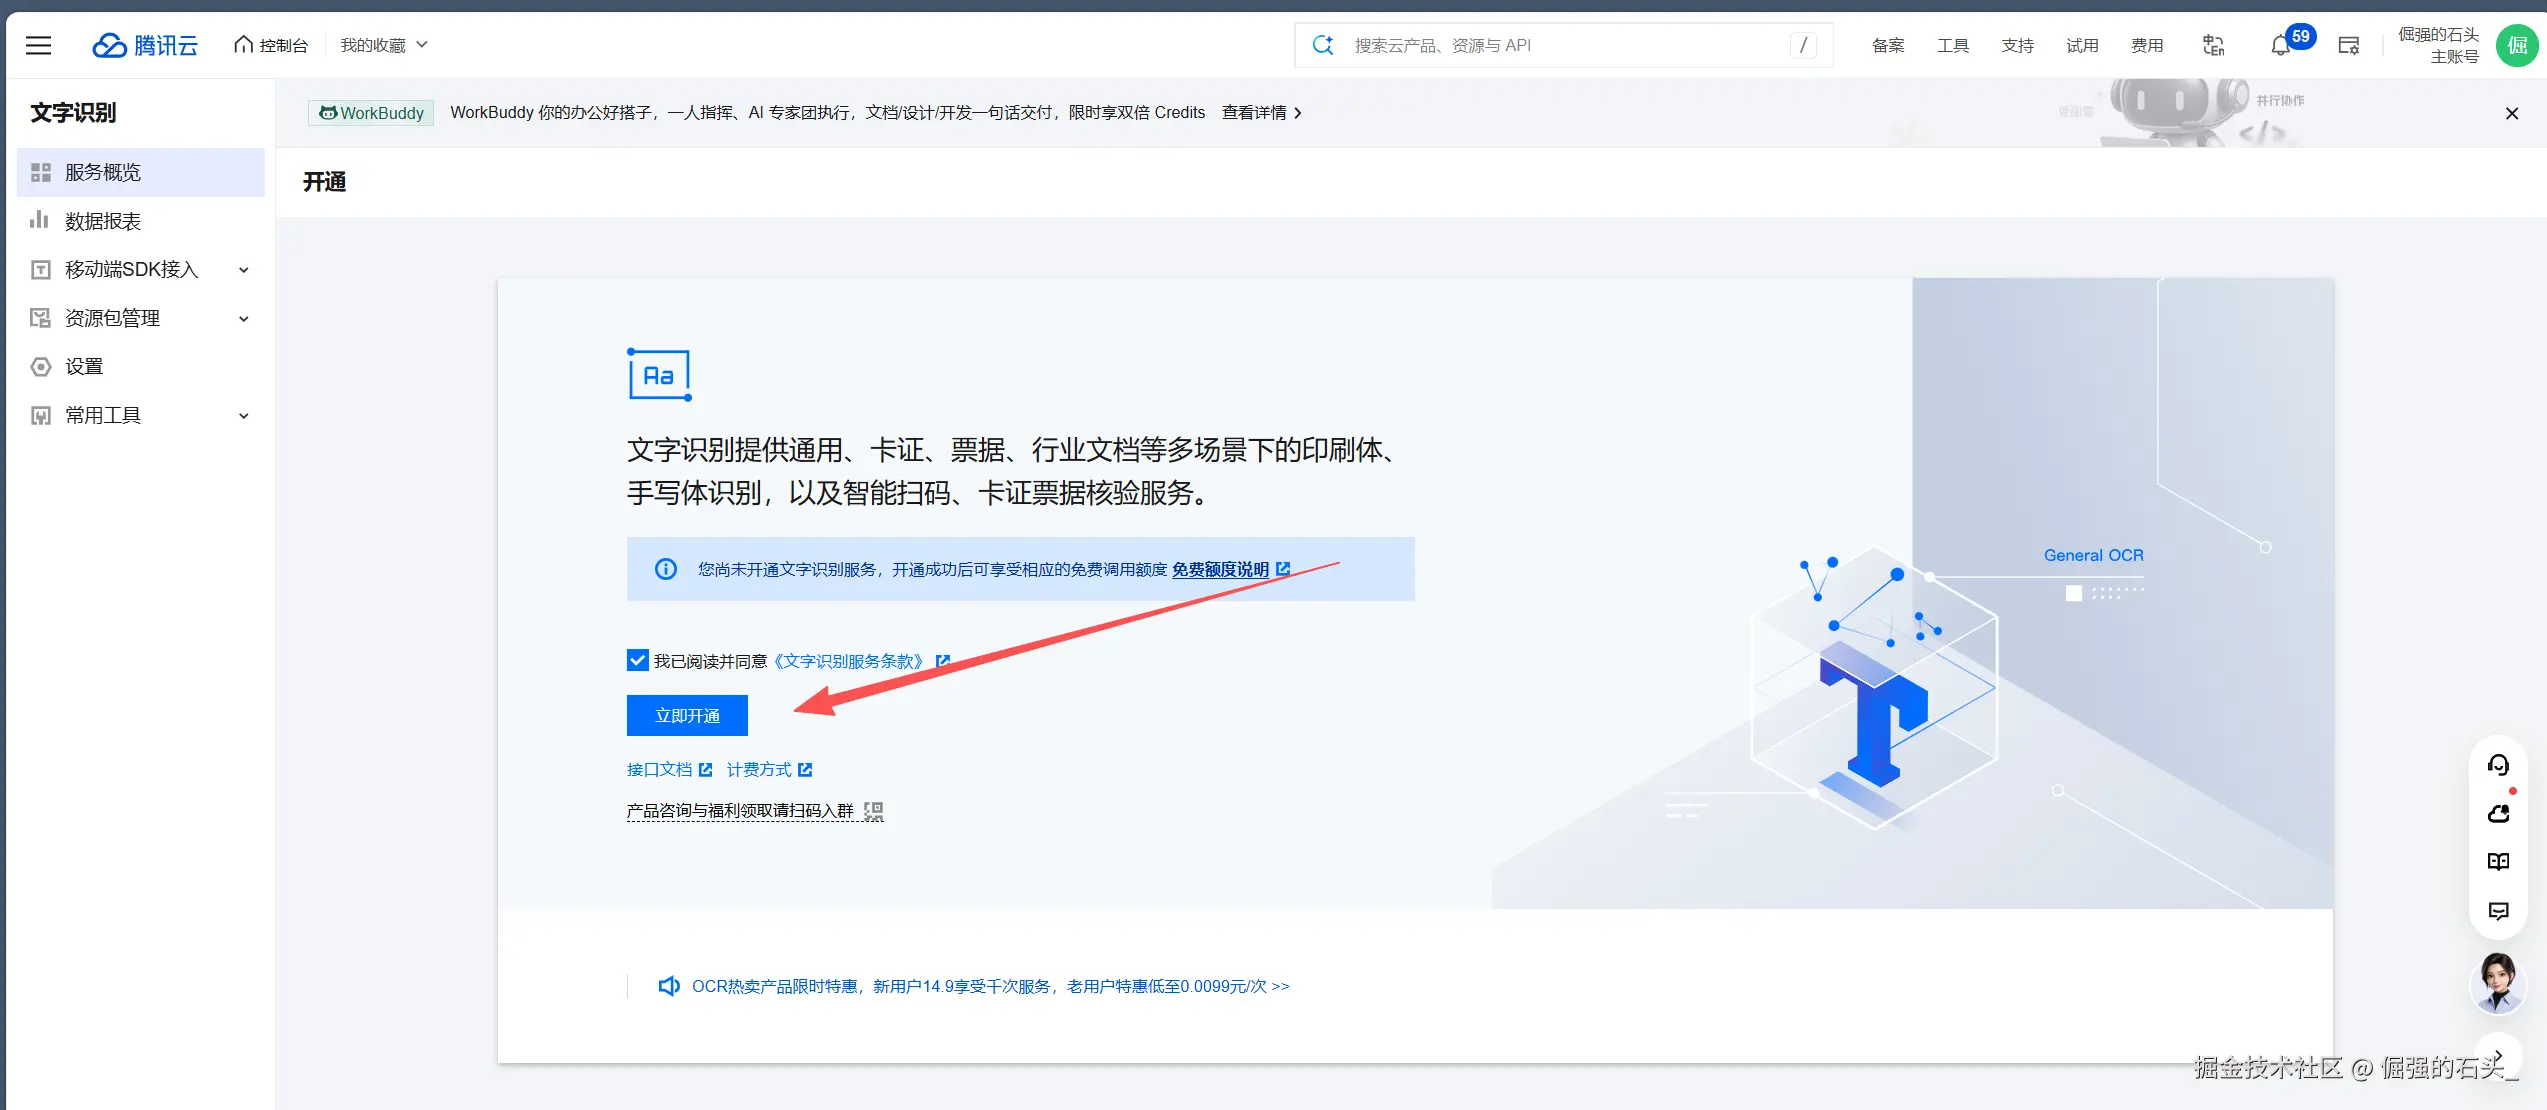Open the 费用 menu

pyautogui.click(x=2147, y=45)
